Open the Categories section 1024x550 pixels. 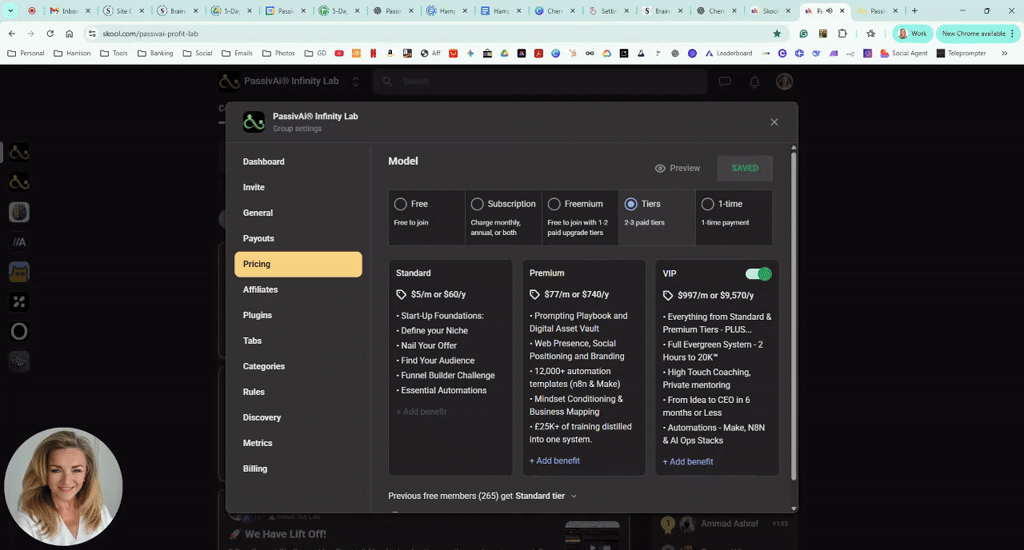point(298,366)
